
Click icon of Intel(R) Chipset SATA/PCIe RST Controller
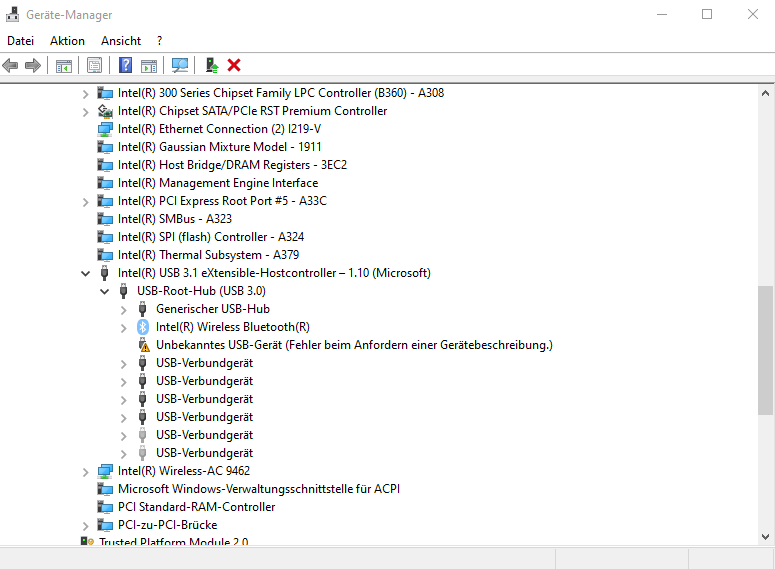(x=105, y=111)
